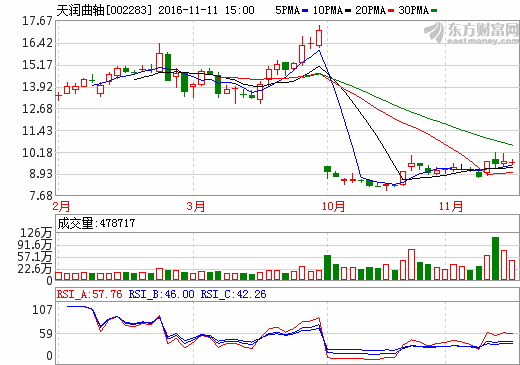Click the red 20PMA color swatch
This screenshot has width=520, height=365.
point(391,11)
